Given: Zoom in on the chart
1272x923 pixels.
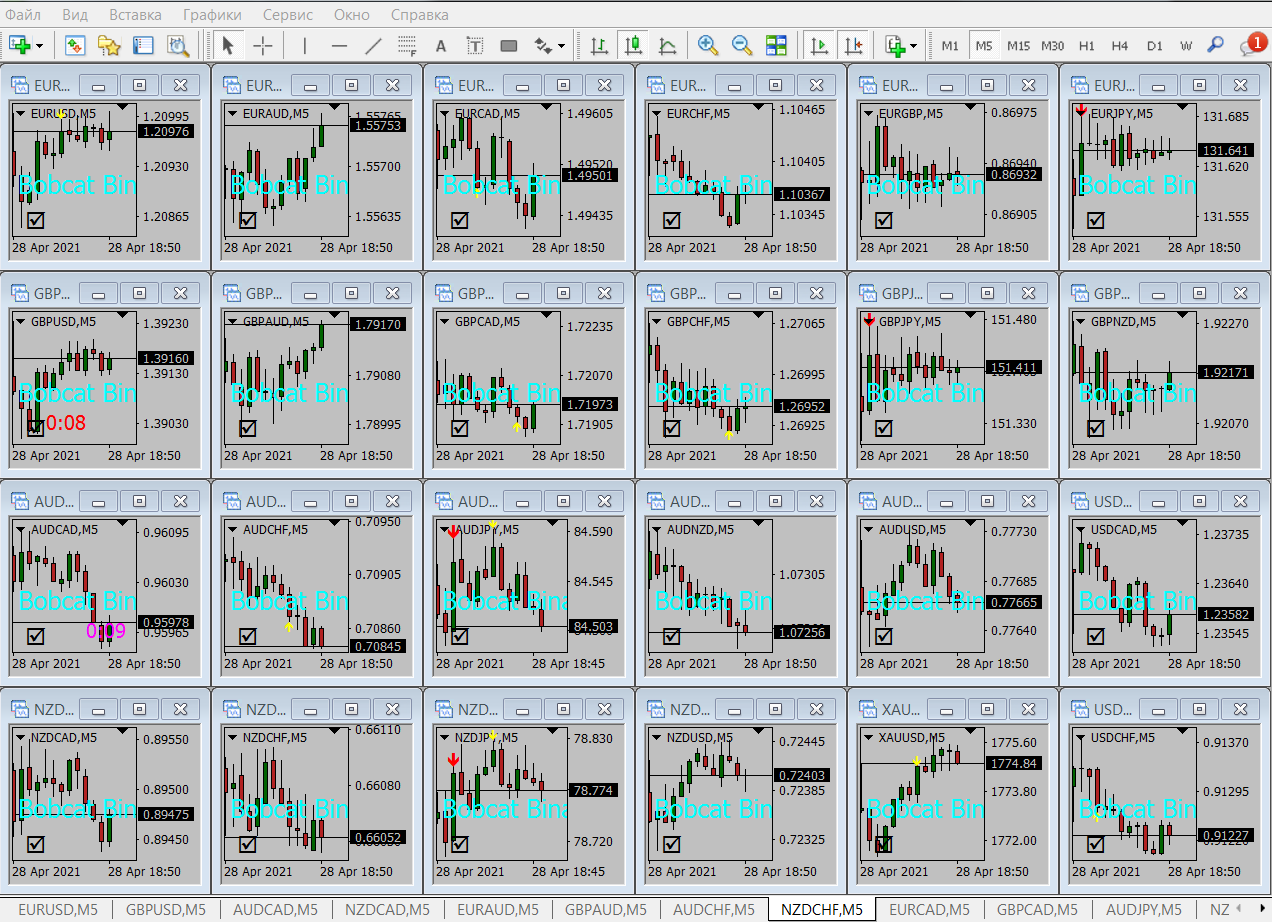Looking at the screenshot, I should (708, 45).
